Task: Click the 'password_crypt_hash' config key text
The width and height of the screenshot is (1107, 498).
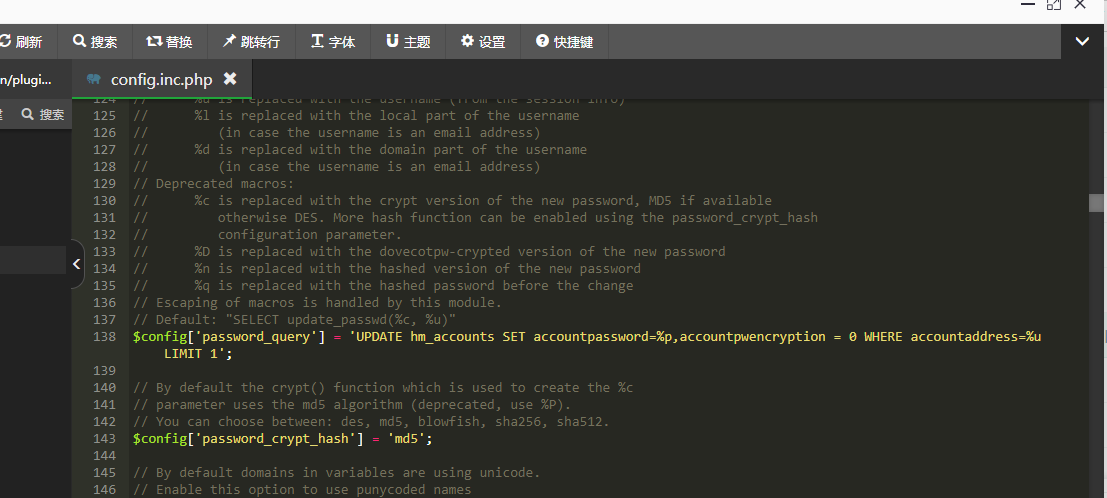Action: tap(274, 439)
